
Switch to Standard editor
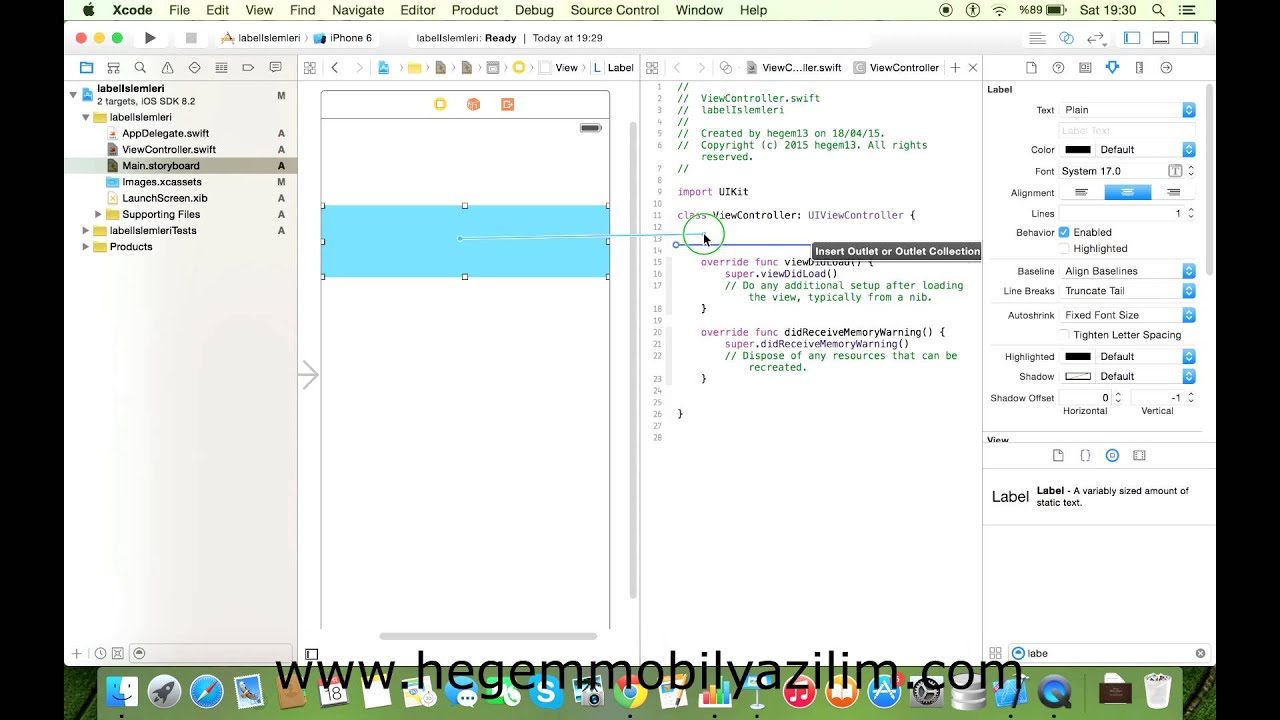(x=1038, y=38)
